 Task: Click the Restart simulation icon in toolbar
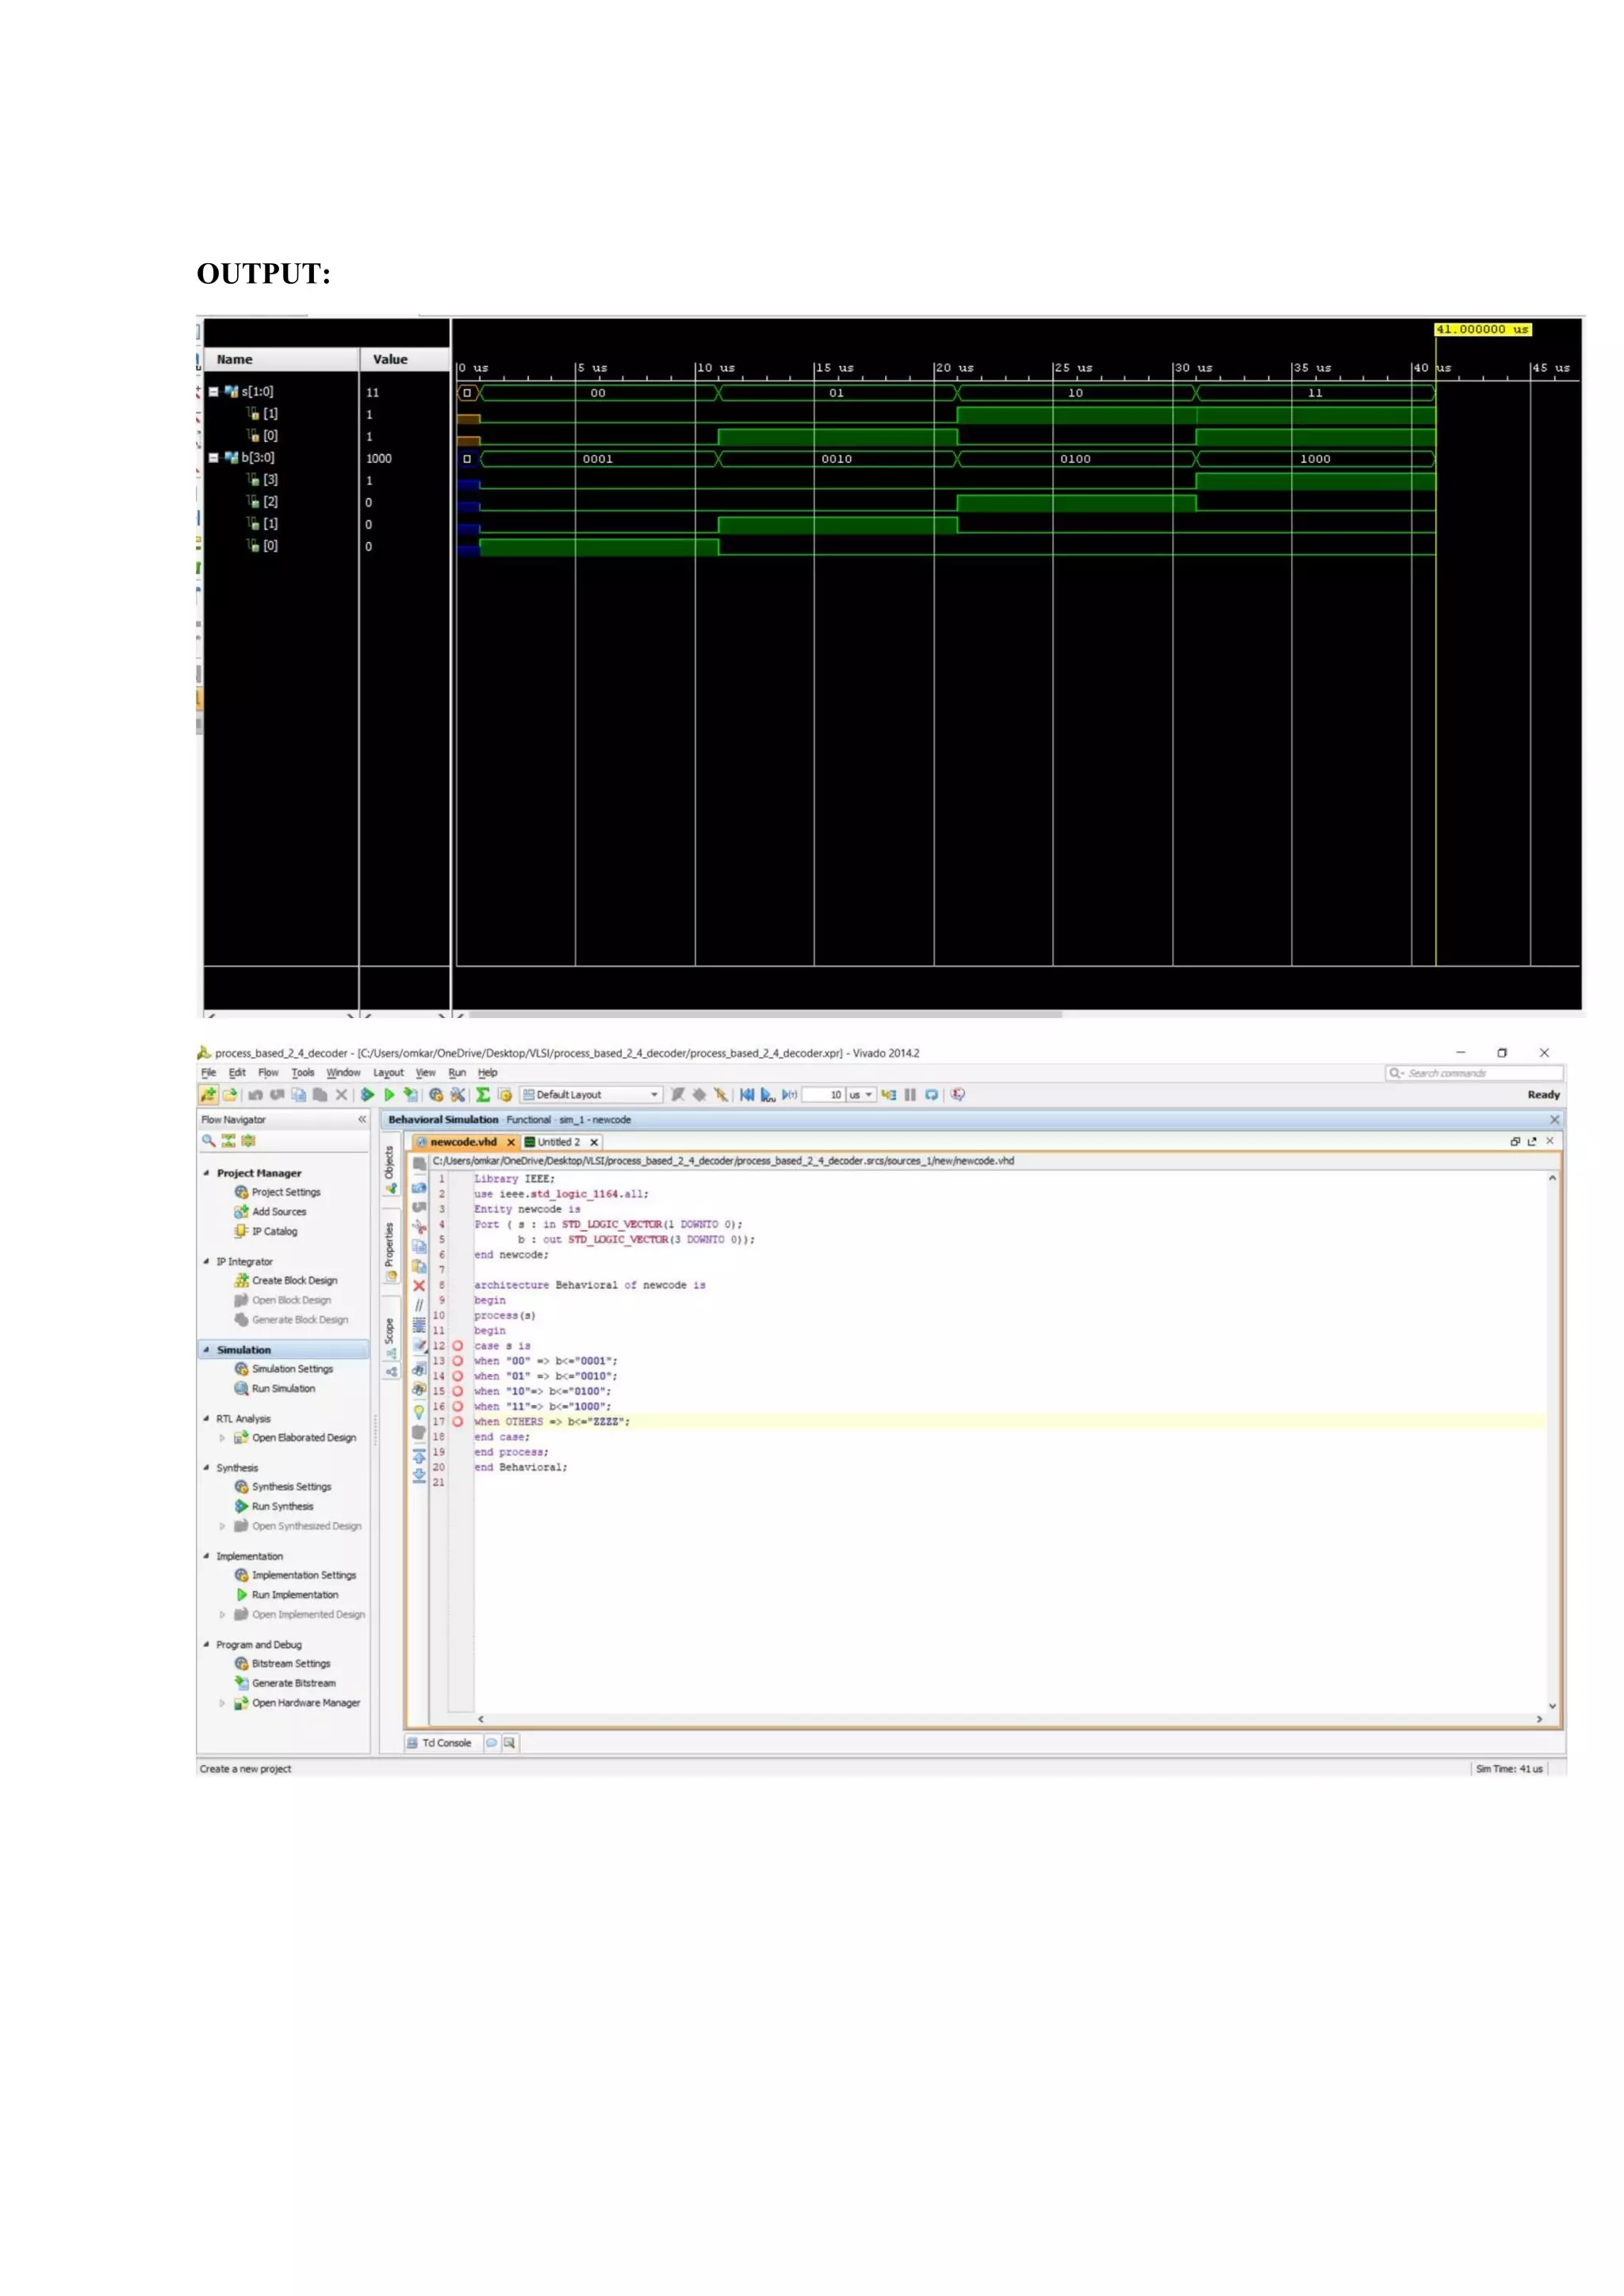pos(746,1095)
